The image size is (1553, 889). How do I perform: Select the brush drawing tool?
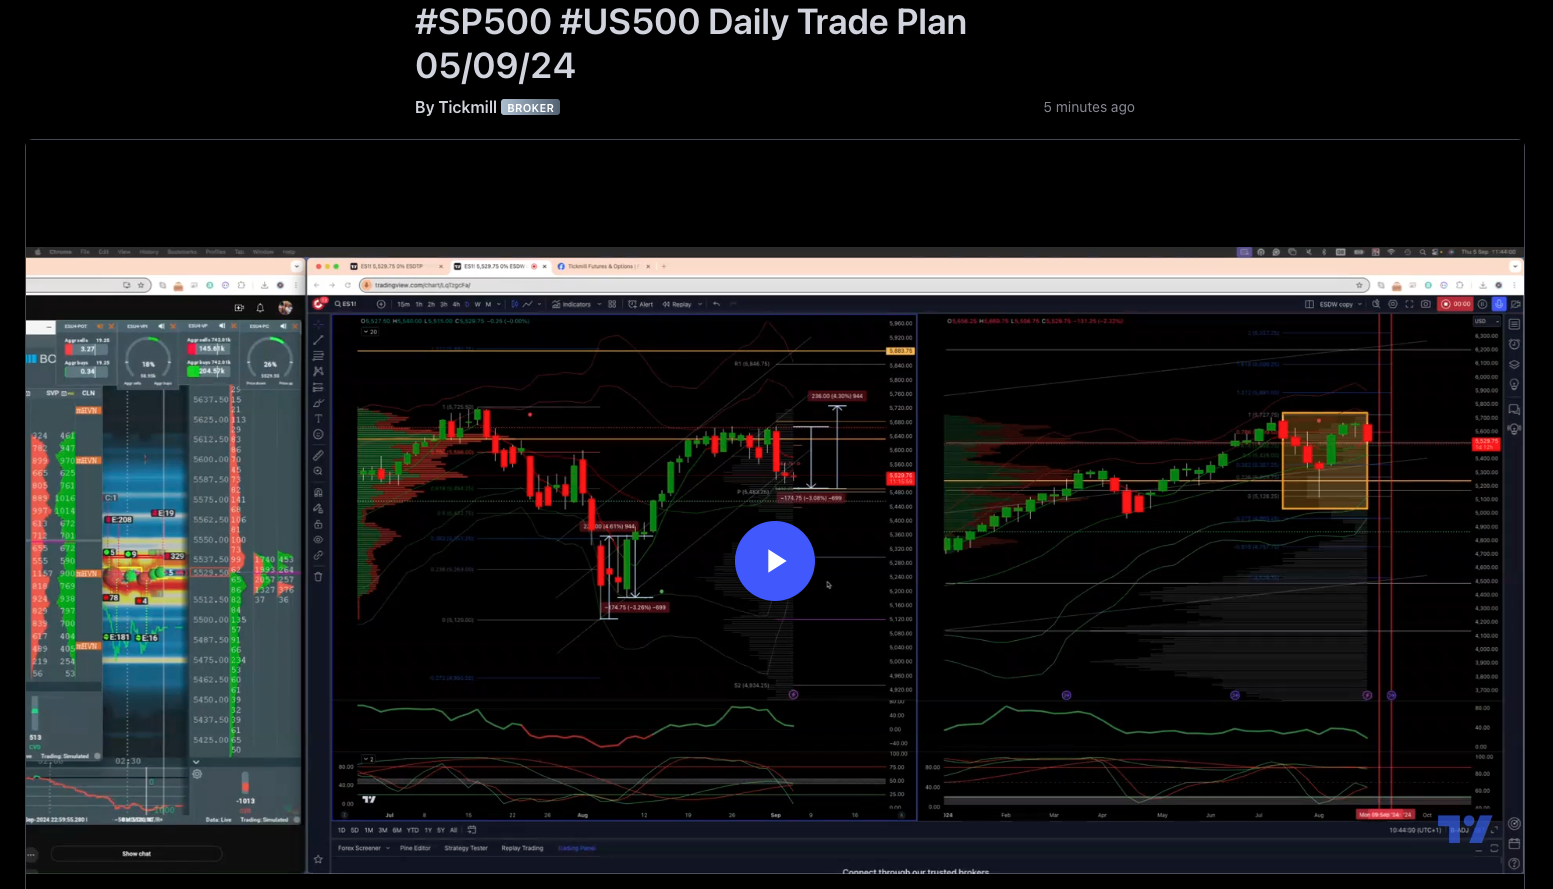pos(318,403)
